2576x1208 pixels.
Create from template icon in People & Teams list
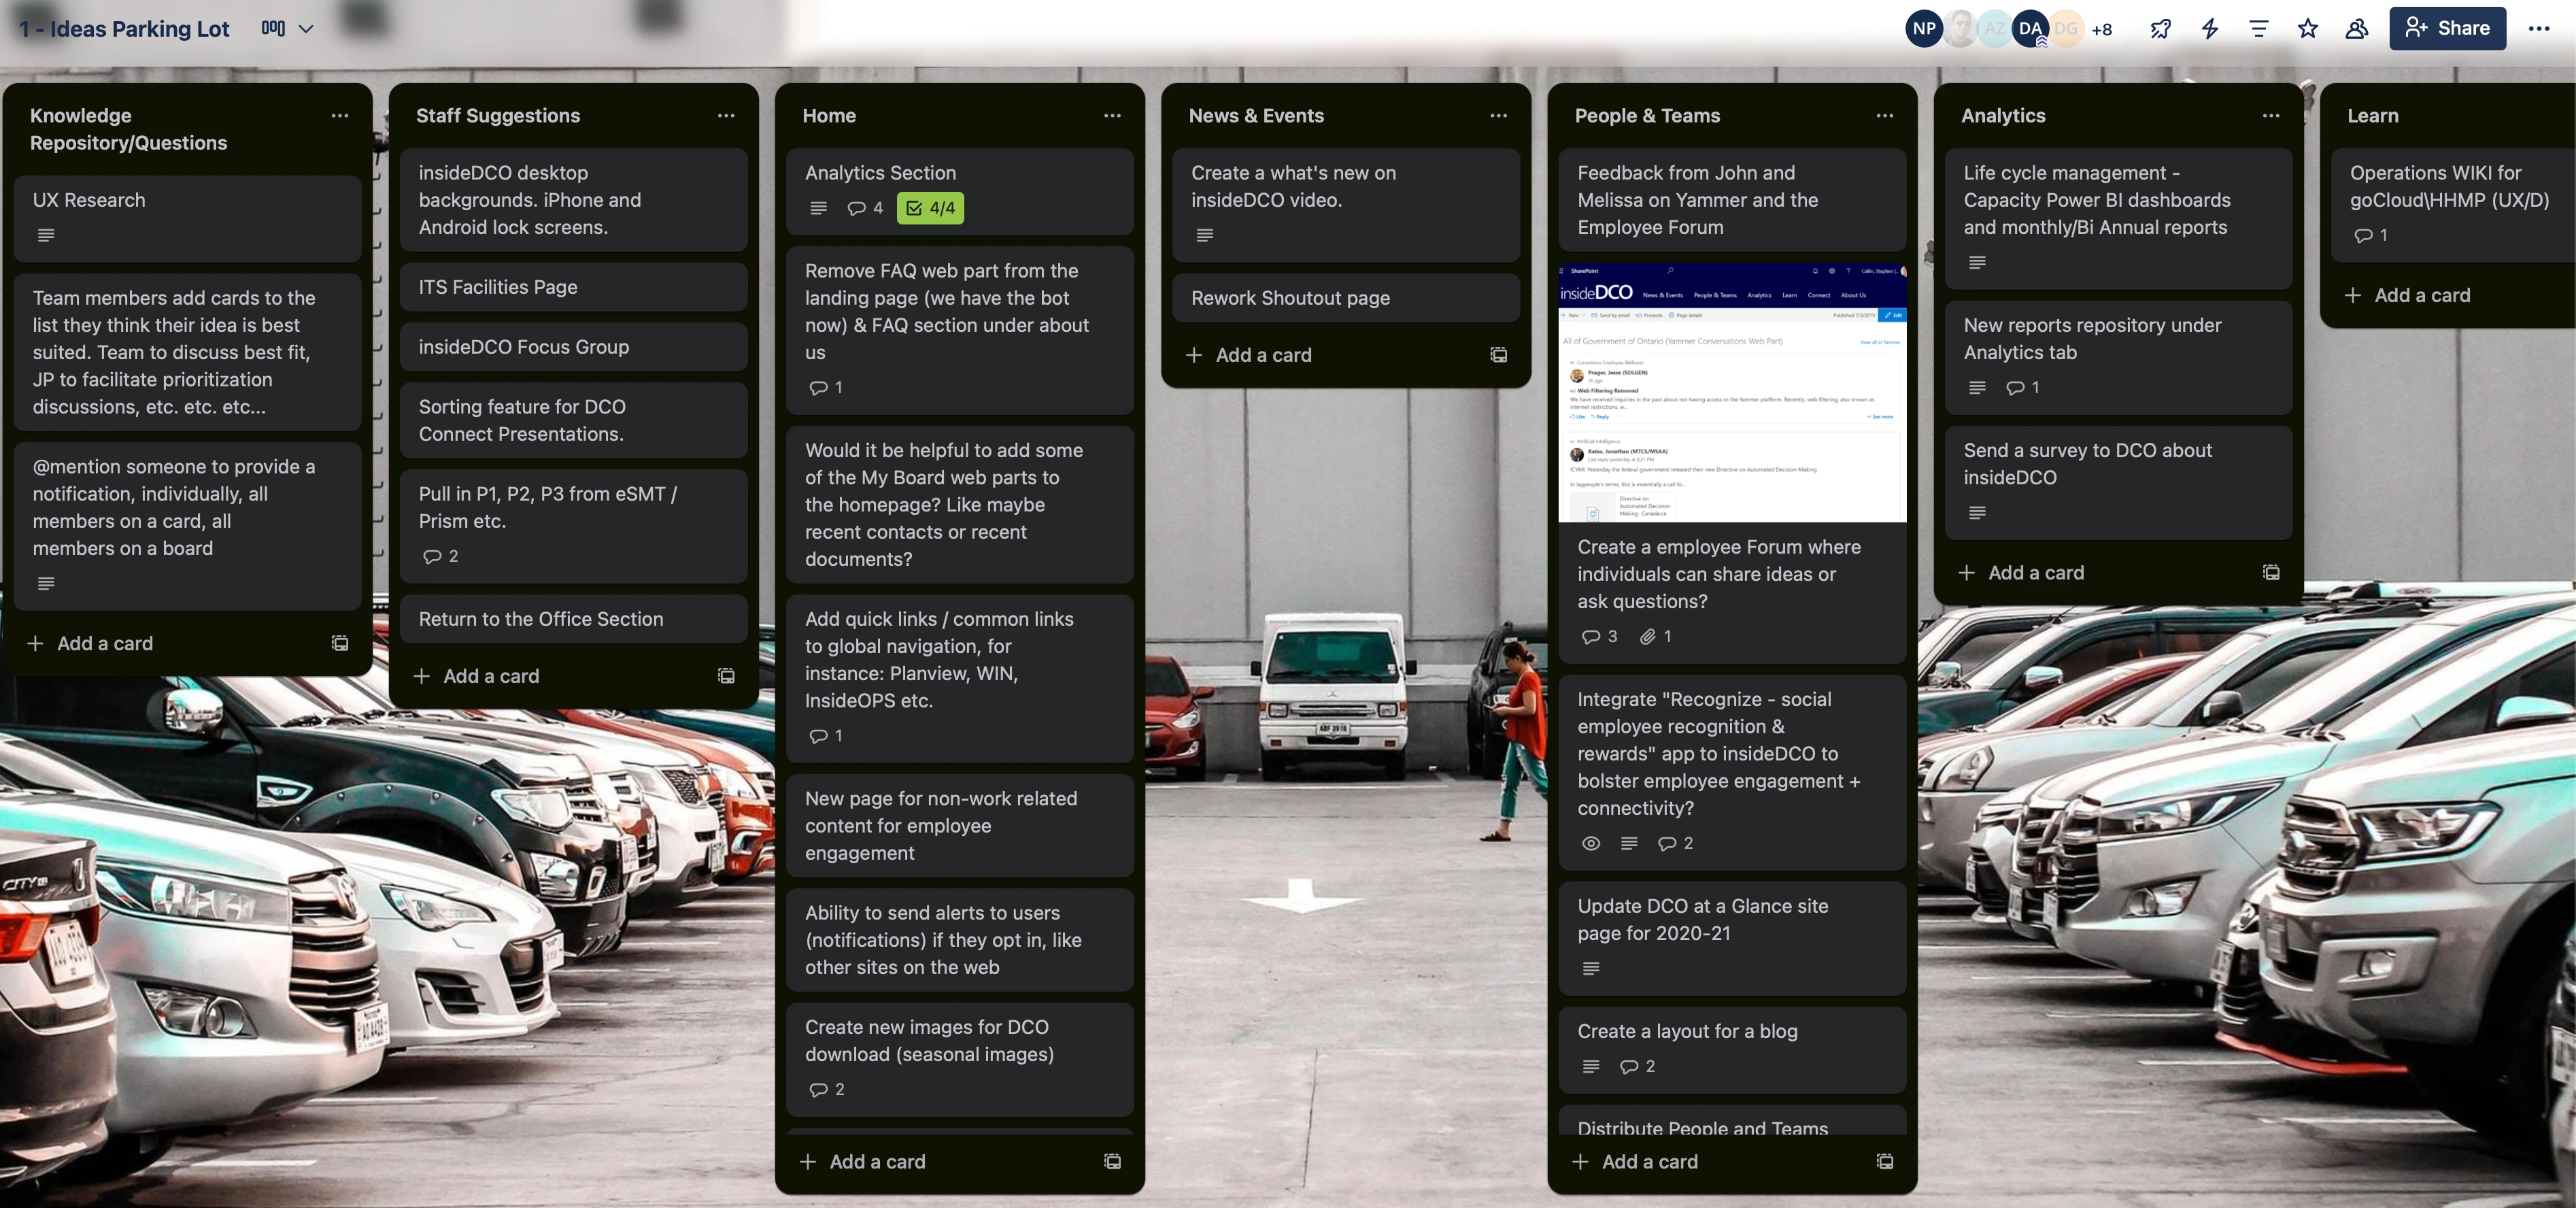(1884, 1161)
